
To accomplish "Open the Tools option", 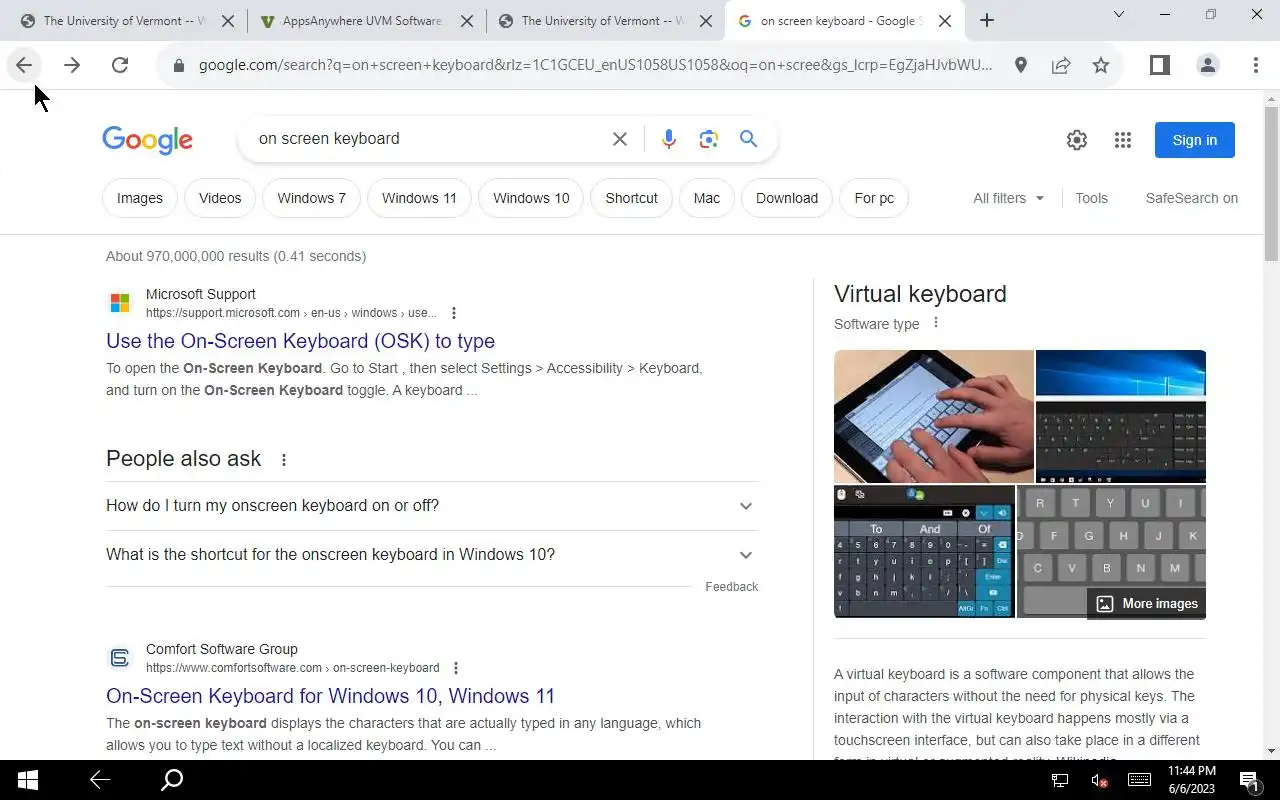I will pyautogui.click(x=1091, y=198).
